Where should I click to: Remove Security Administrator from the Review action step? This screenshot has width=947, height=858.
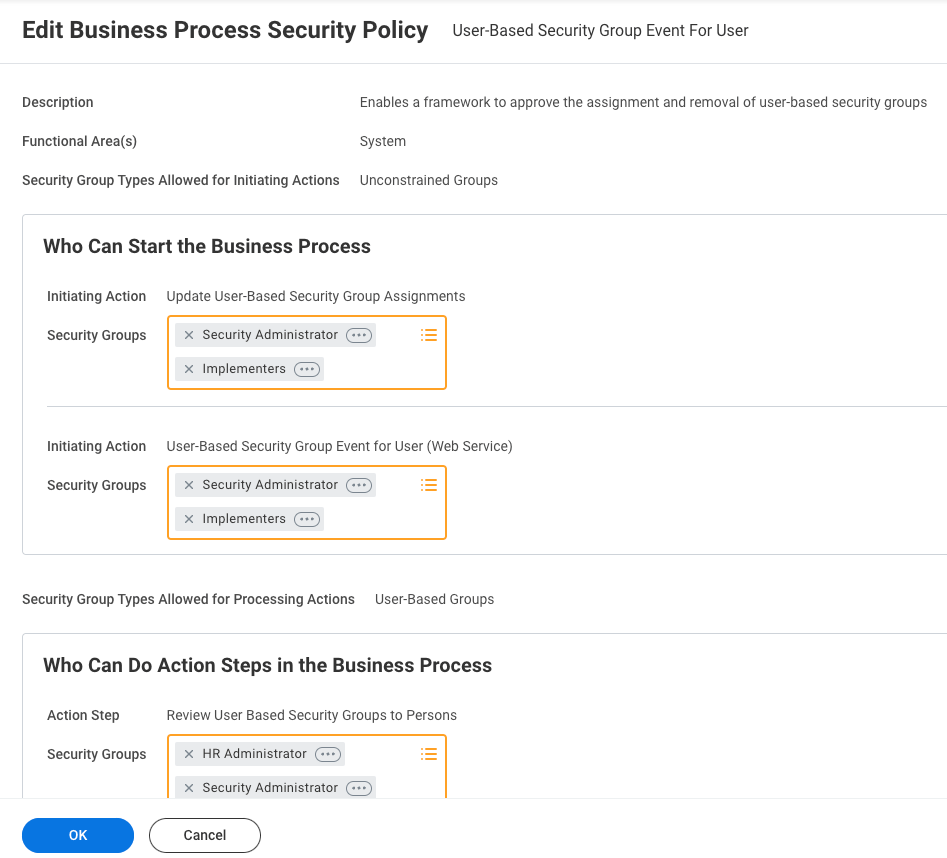tap(189, 788)
